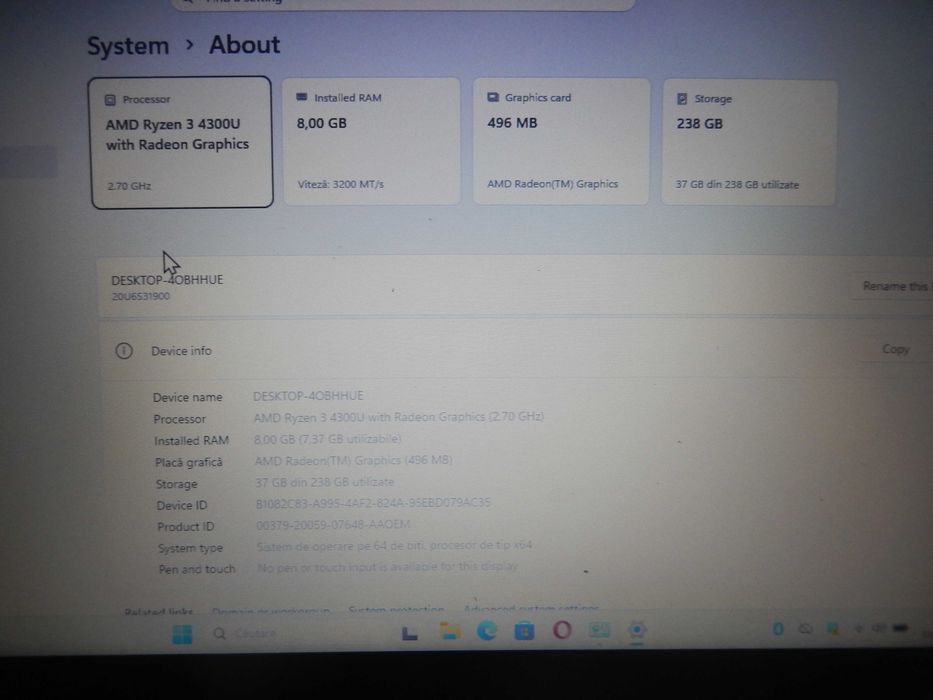Select the Graphics card 496 MB card
This screenshot has height=700, width=933.
(x=561, y=141)
